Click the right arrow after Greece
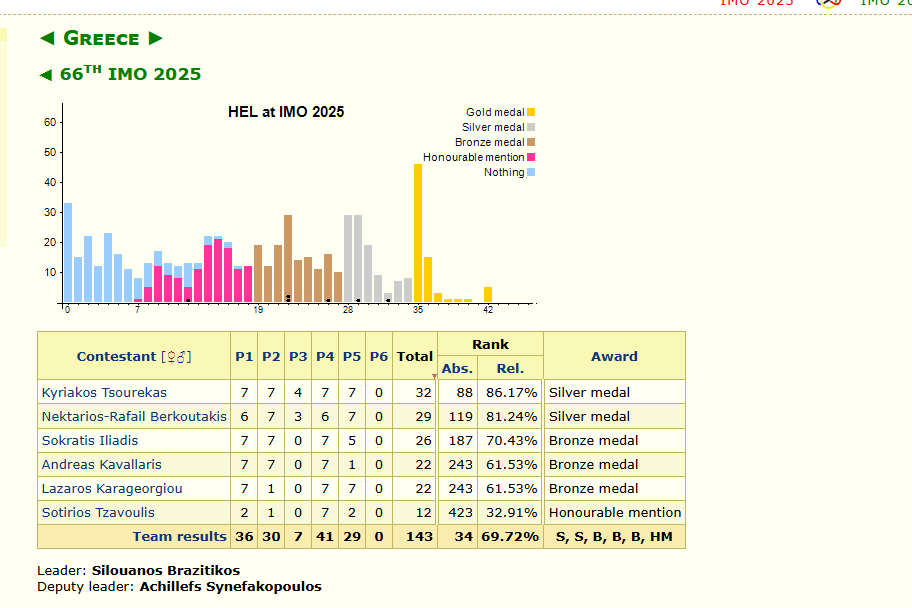This screenshot has height=608, width=912. pyautogui.click(x=155, y=38)
